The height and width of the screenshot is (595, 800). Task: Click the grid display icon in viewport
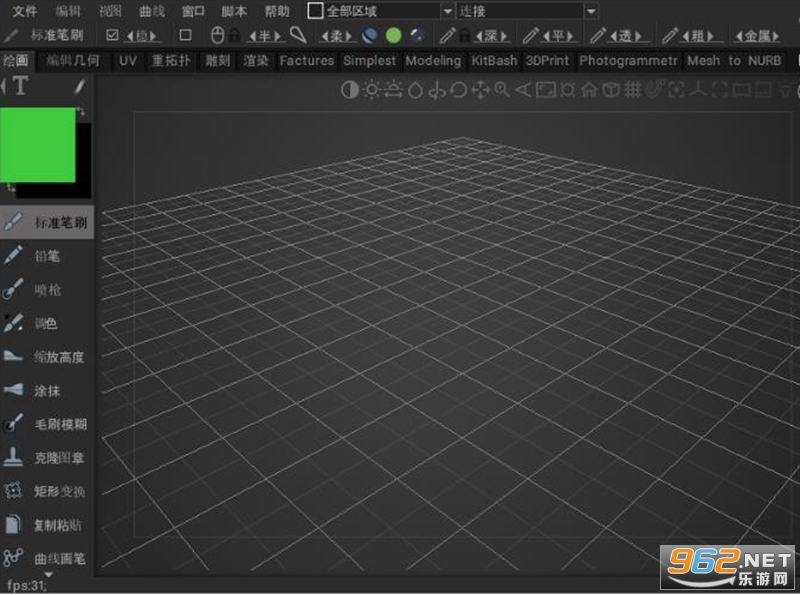click(632, 91)
